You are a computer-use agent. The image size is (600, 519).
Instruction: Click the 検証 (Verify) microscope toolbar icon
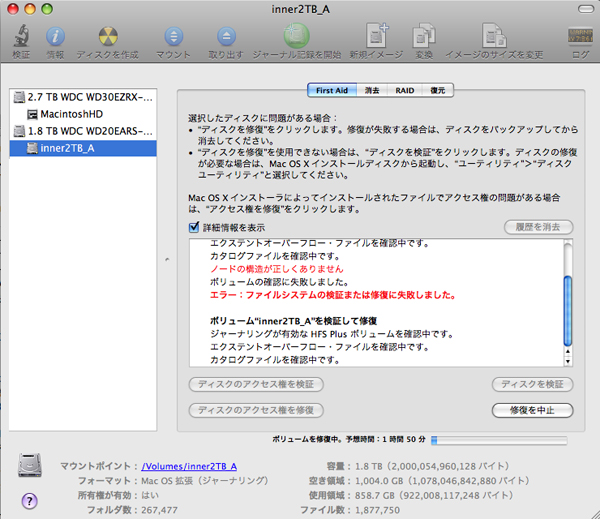[21, 35]
